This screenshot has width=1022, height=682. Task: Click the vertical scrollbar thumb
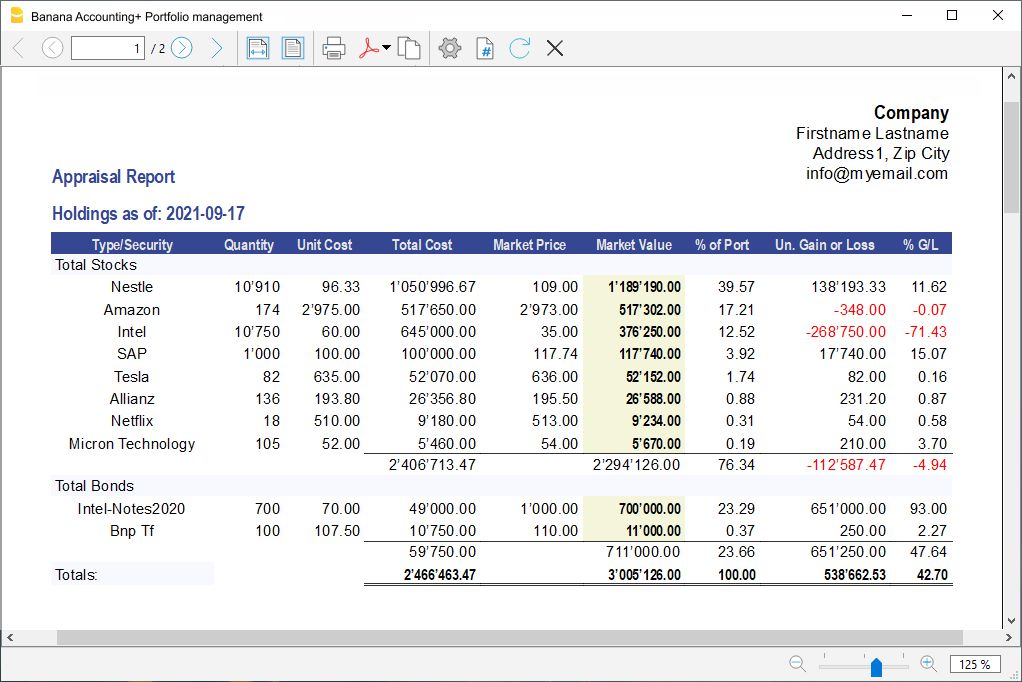pyautogui.click(x=1011, y=157)
